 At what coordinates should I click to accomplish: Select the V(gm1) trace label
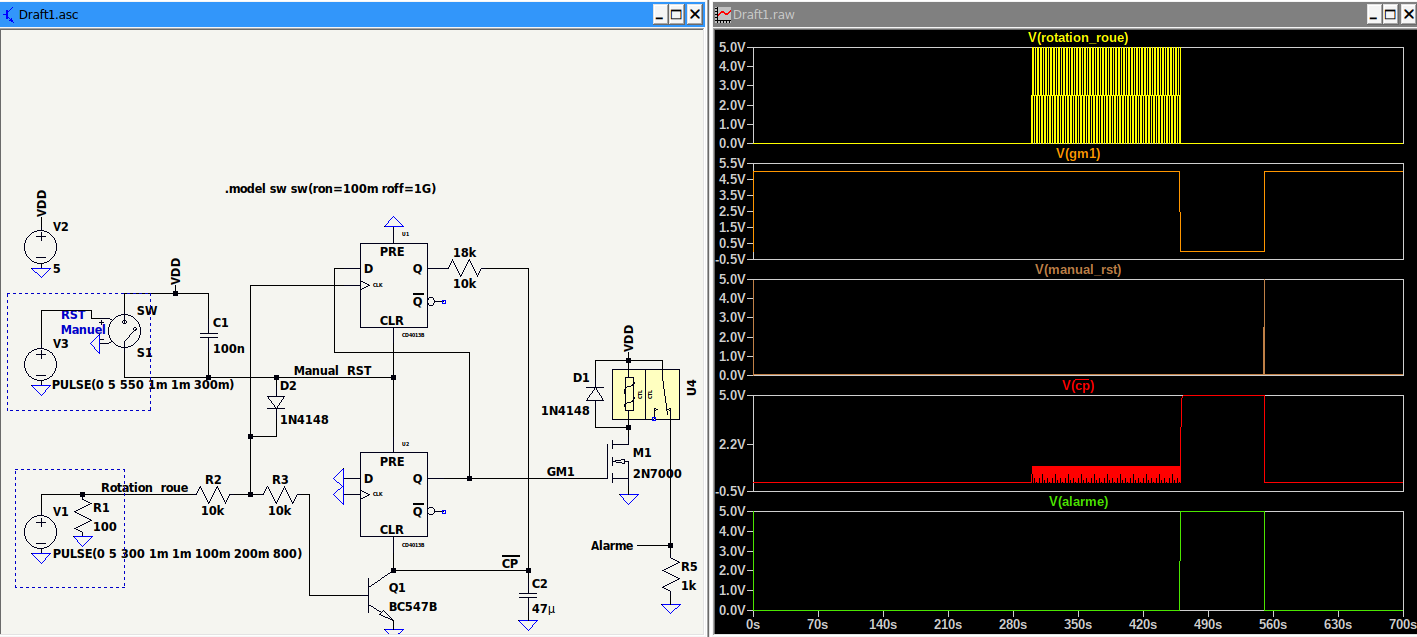pyautogui.click(x=1078, y=154)
